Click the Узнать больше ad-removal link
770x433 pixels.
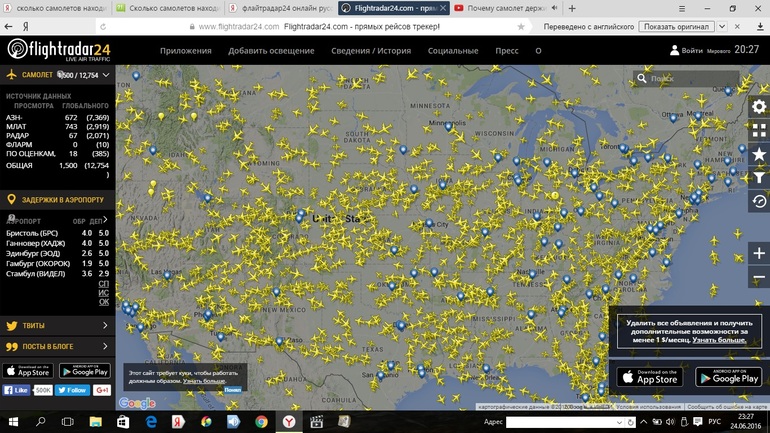click(x=719, y=340)
